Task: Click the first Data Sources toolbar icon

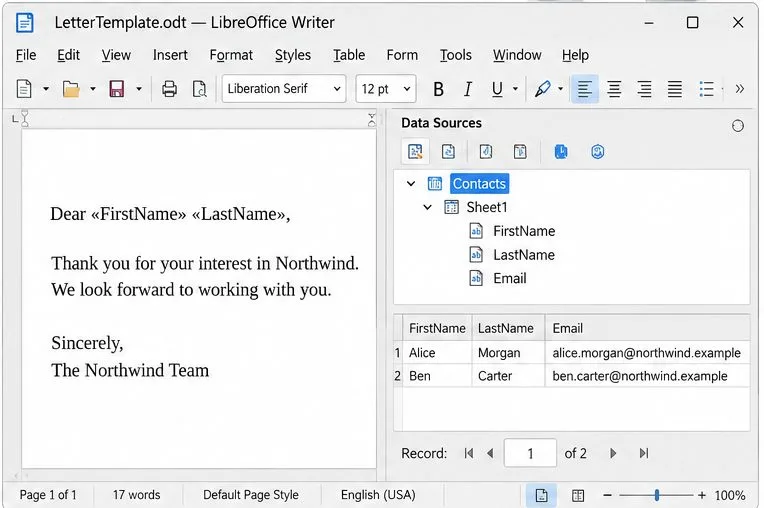Action: pos(415,151)
